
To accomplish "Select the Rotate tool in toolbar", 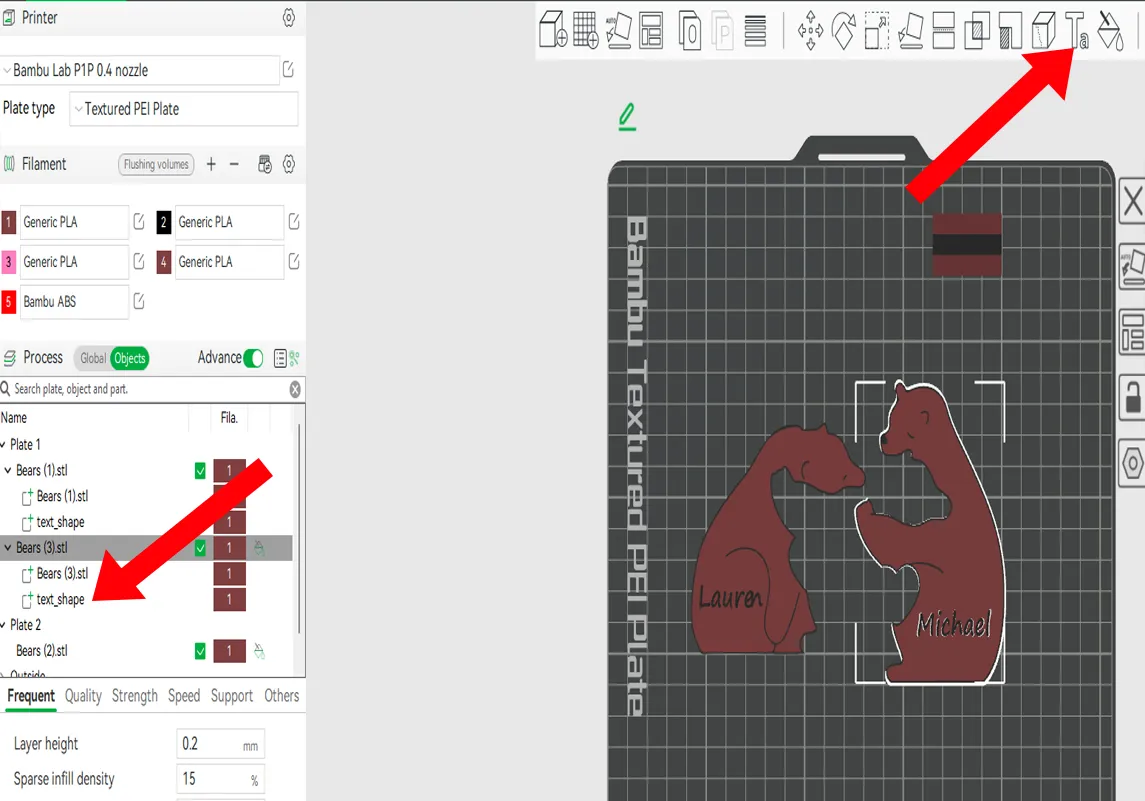I will (843, 31).
